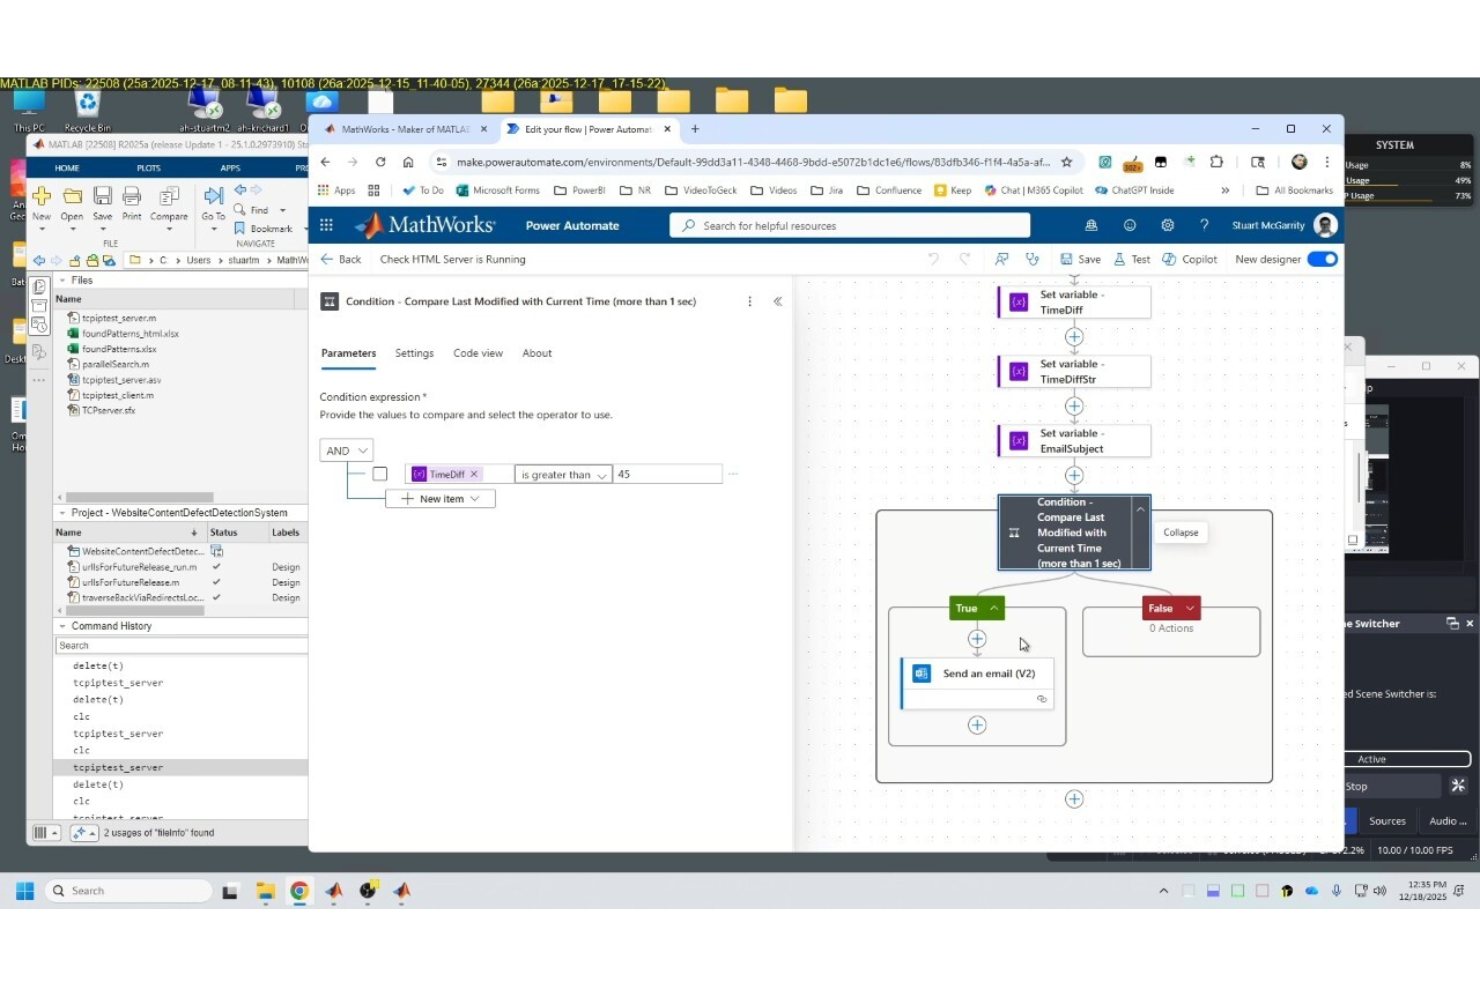Switch to the Code view tab

477,353
